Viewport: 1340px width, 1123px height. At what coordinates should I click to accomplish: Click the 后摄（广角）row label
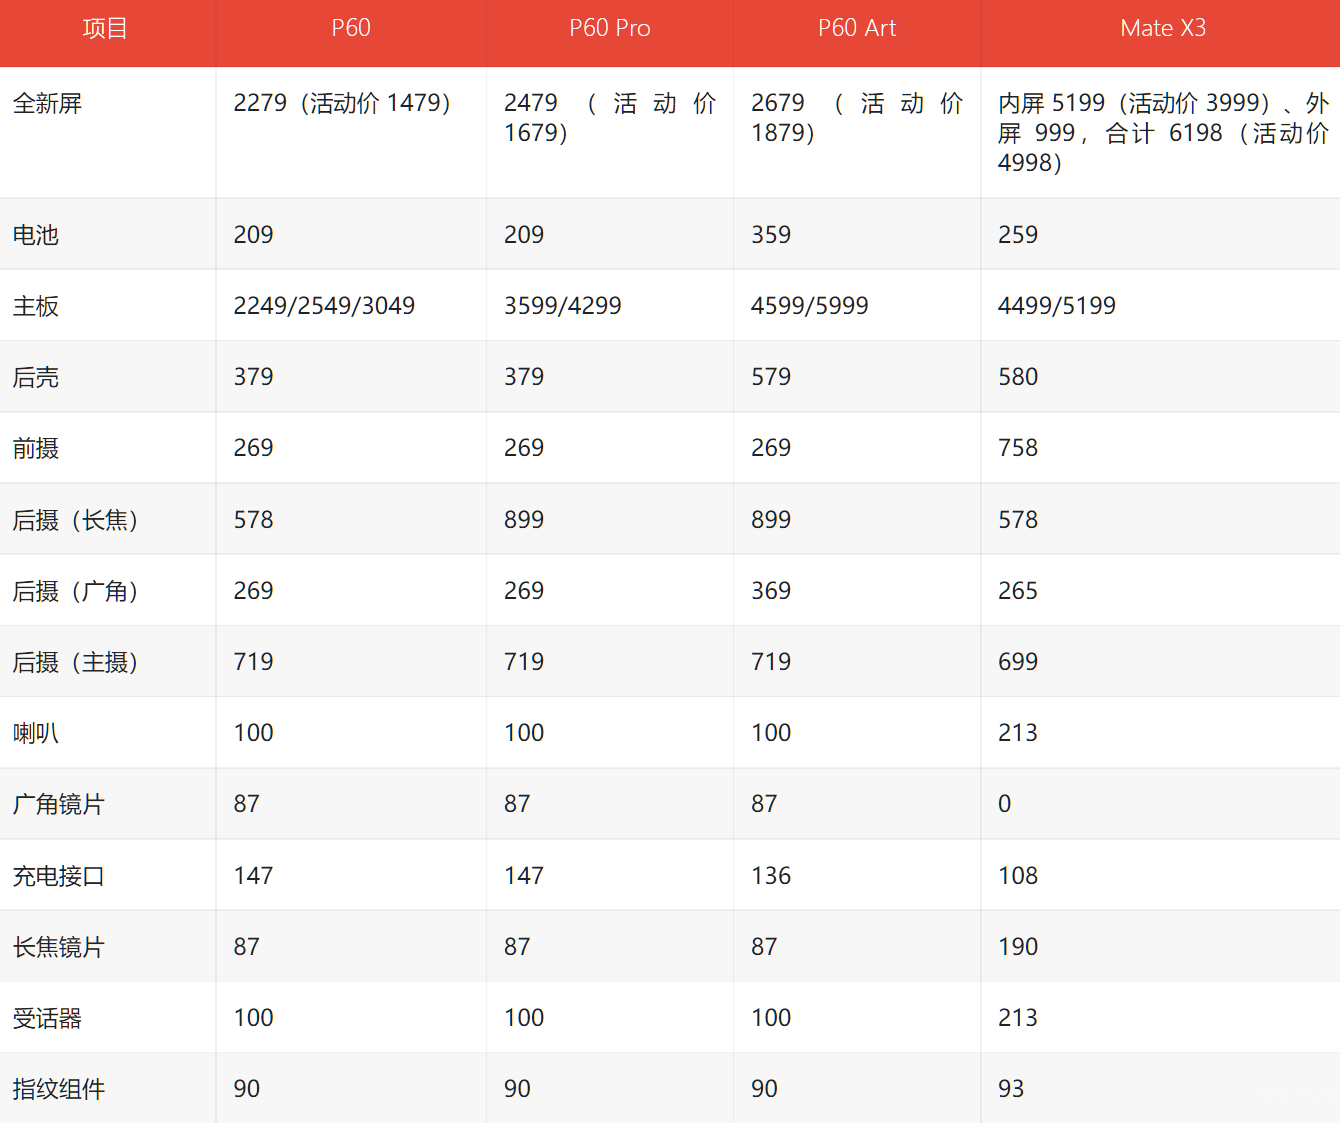76,591
